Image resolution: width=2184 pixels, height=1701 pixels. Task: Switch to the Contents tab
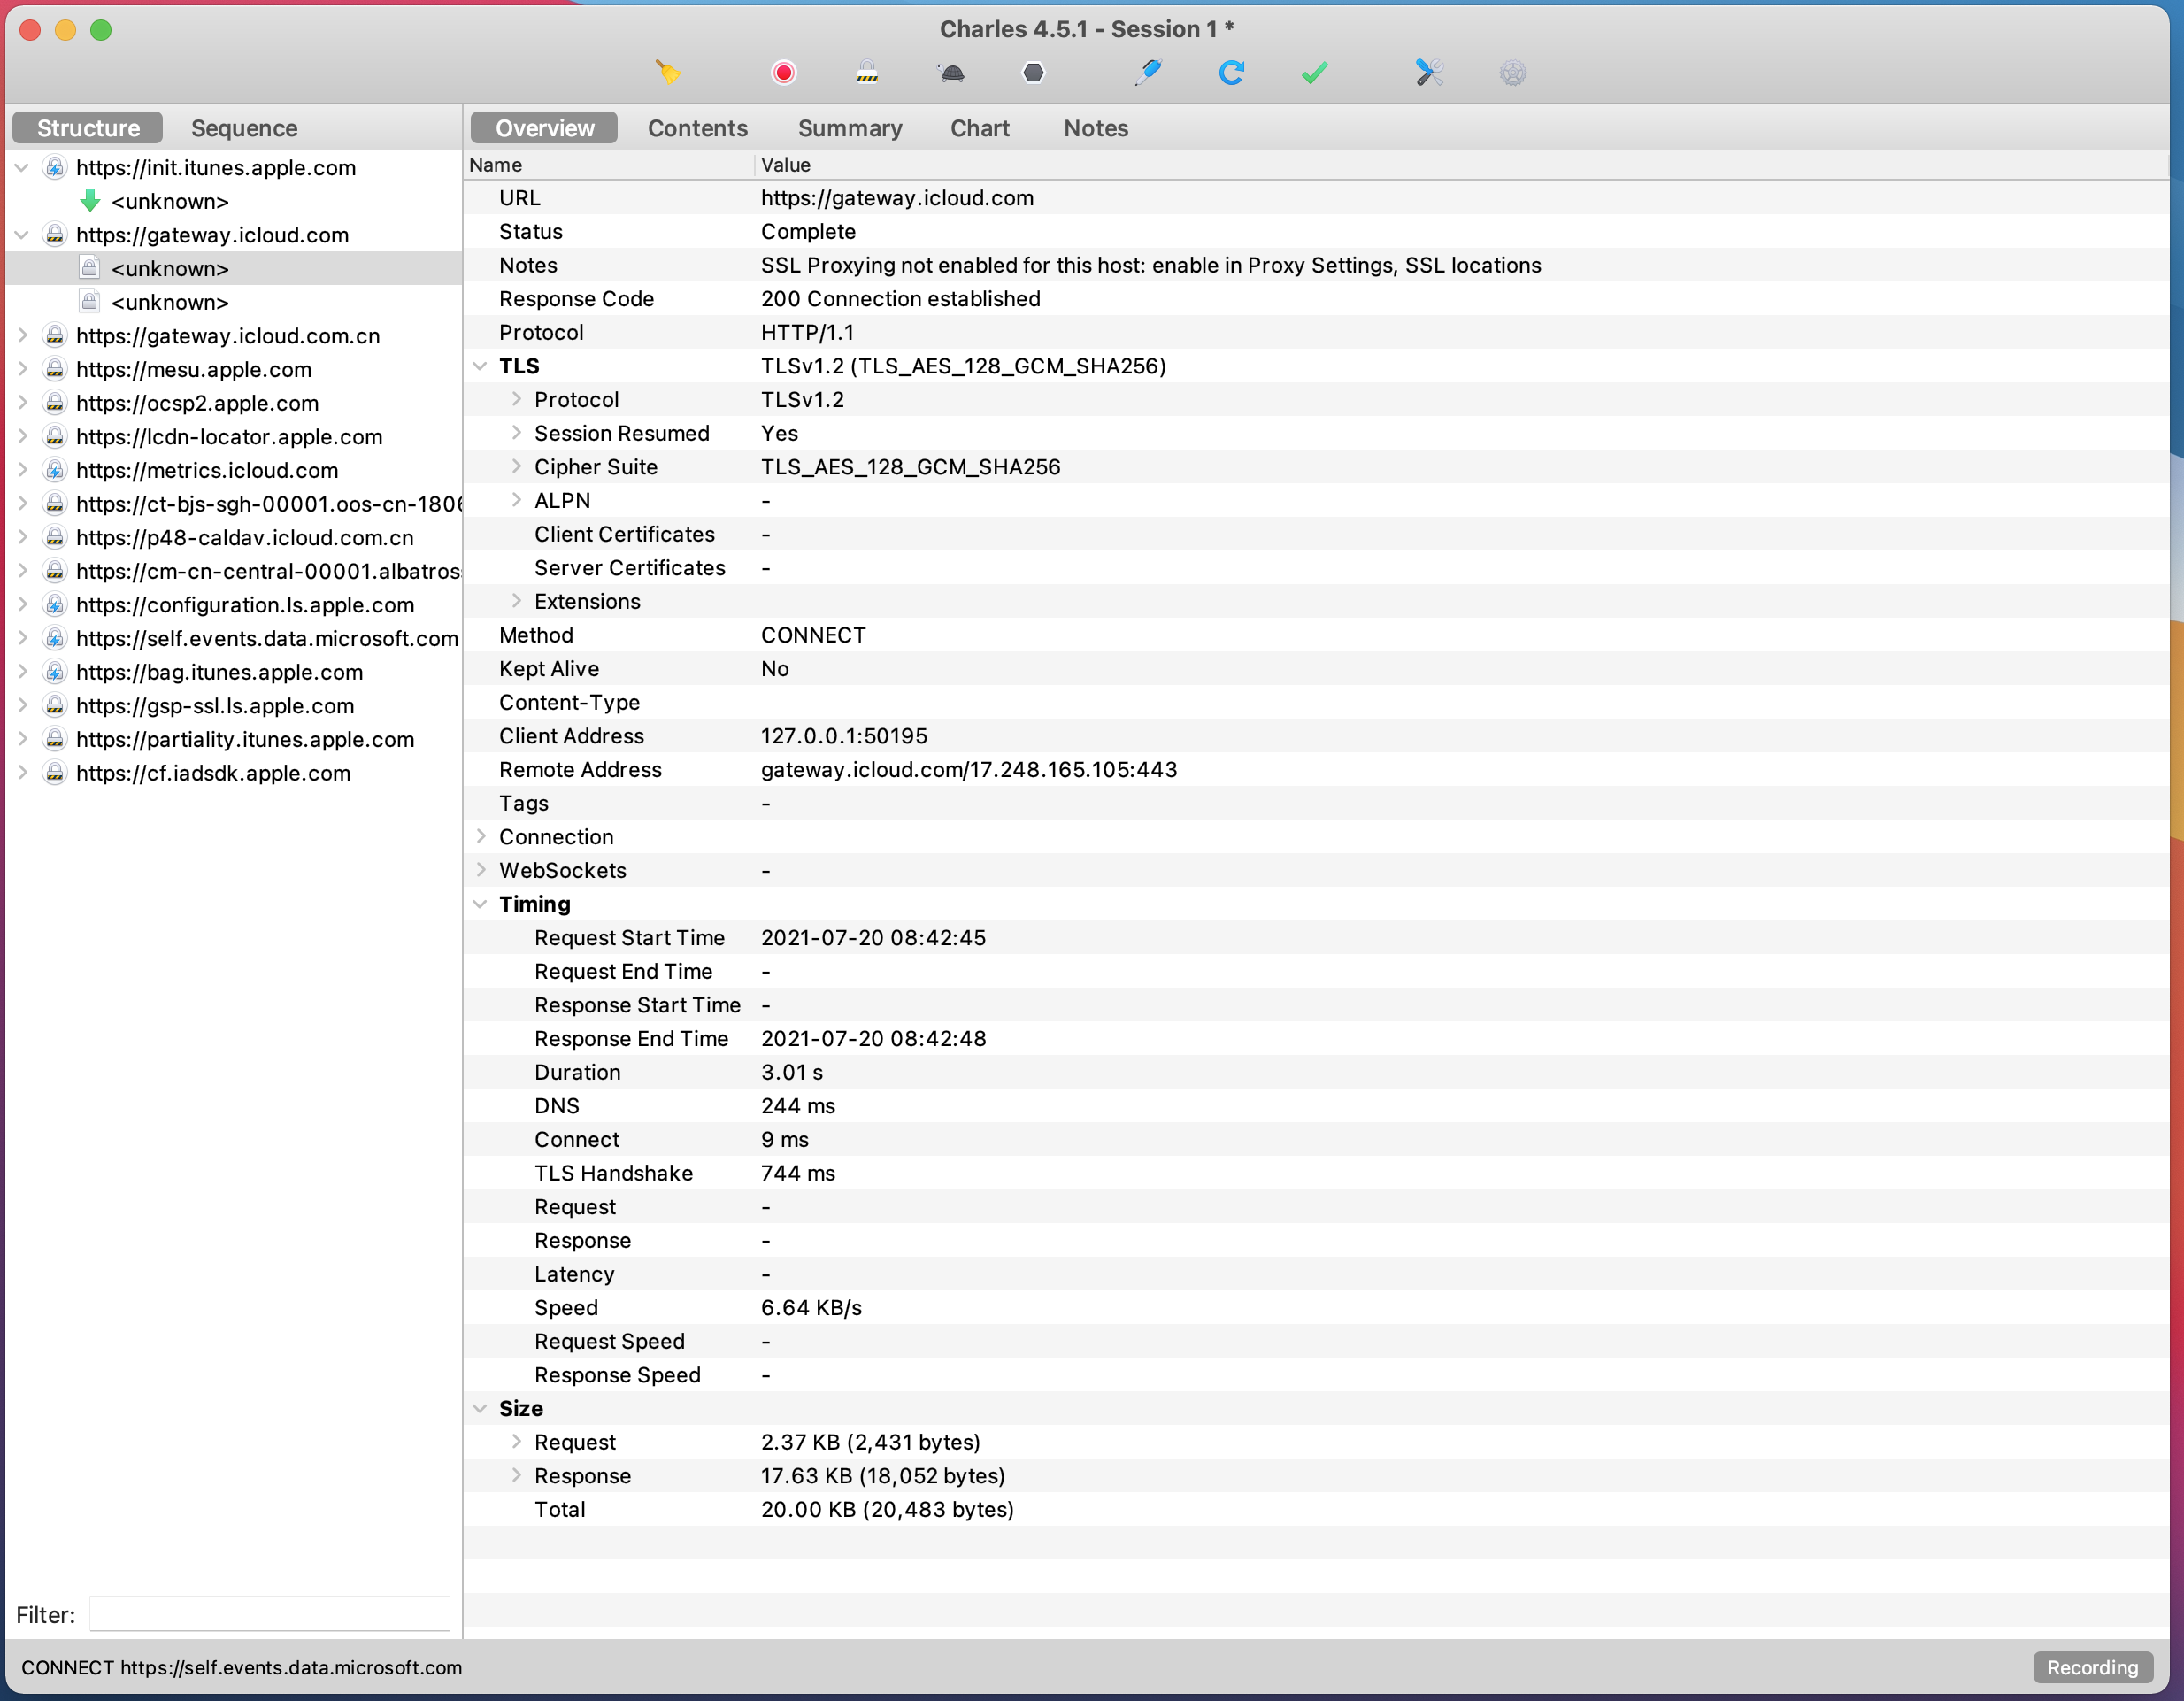pos(697,128)
